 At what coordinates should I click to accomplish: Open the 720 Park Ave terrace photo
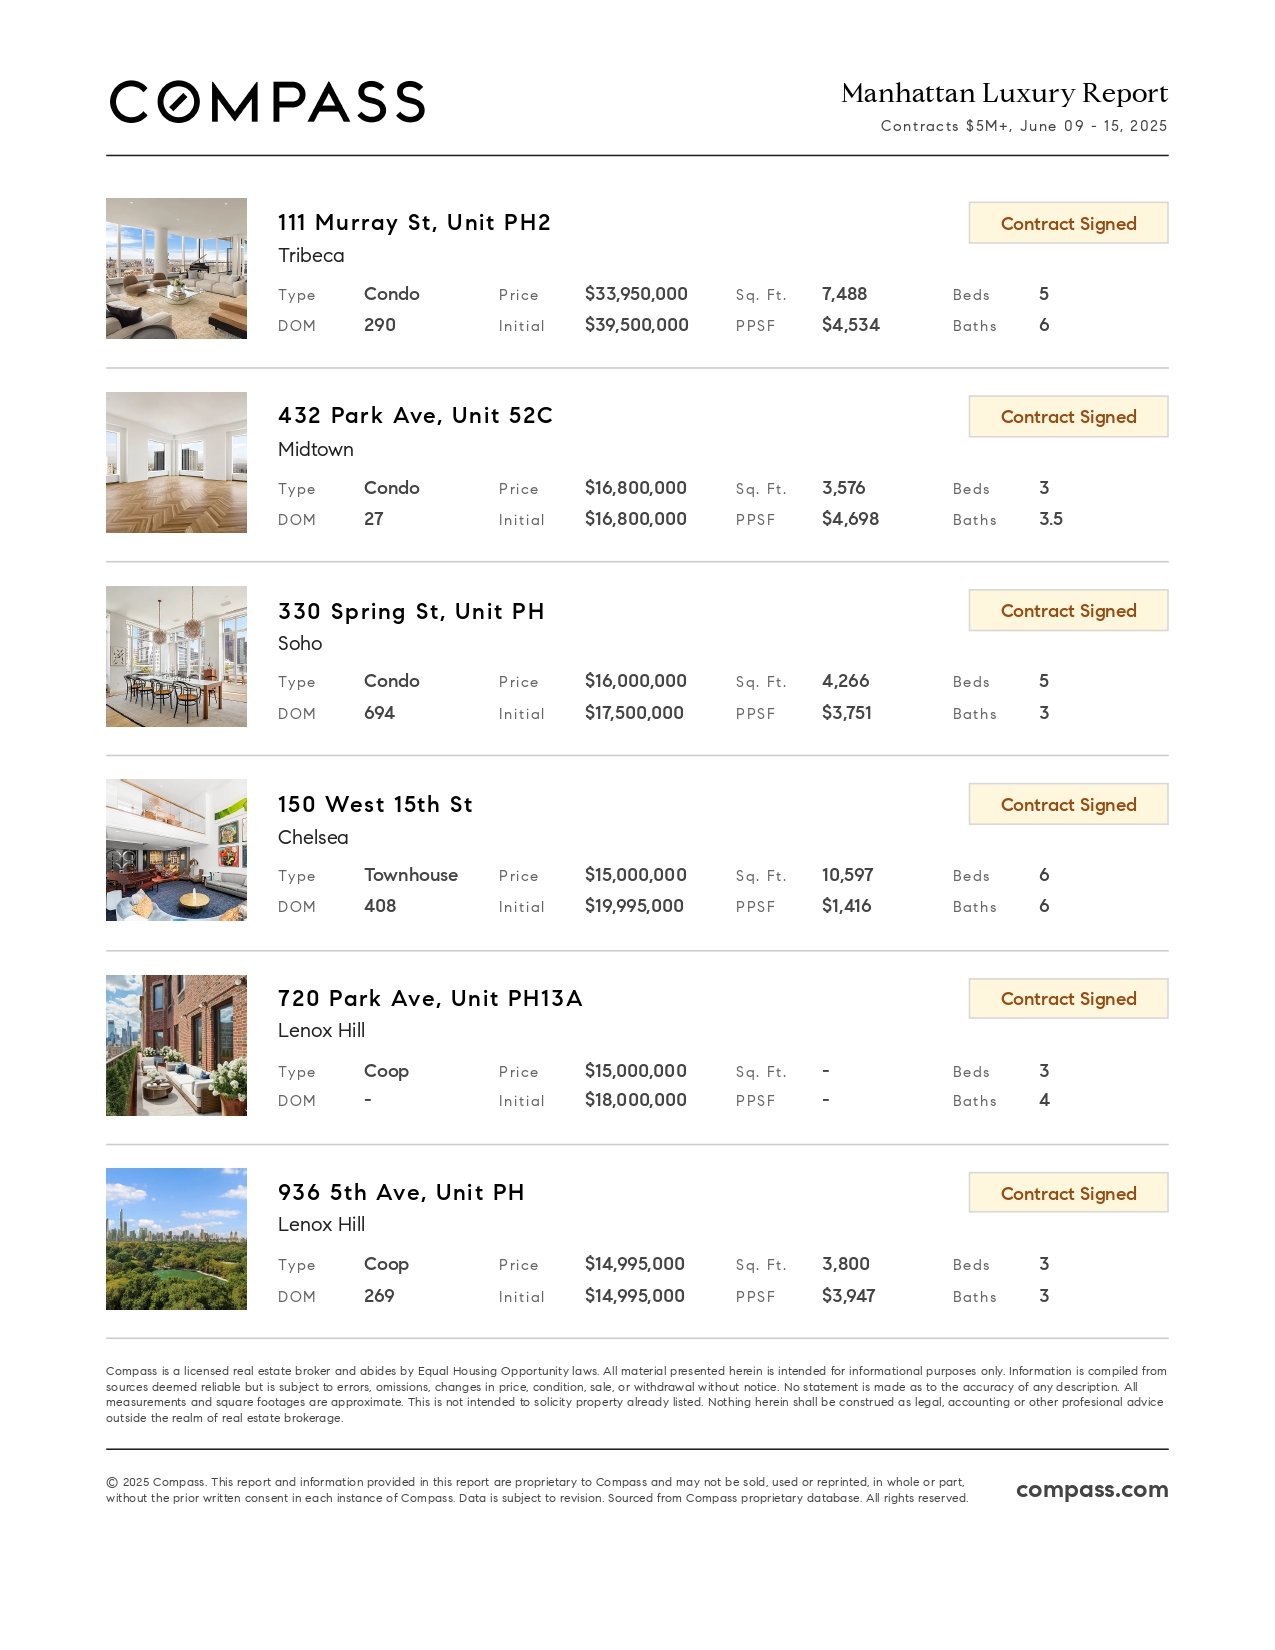tap(176, 1045)
